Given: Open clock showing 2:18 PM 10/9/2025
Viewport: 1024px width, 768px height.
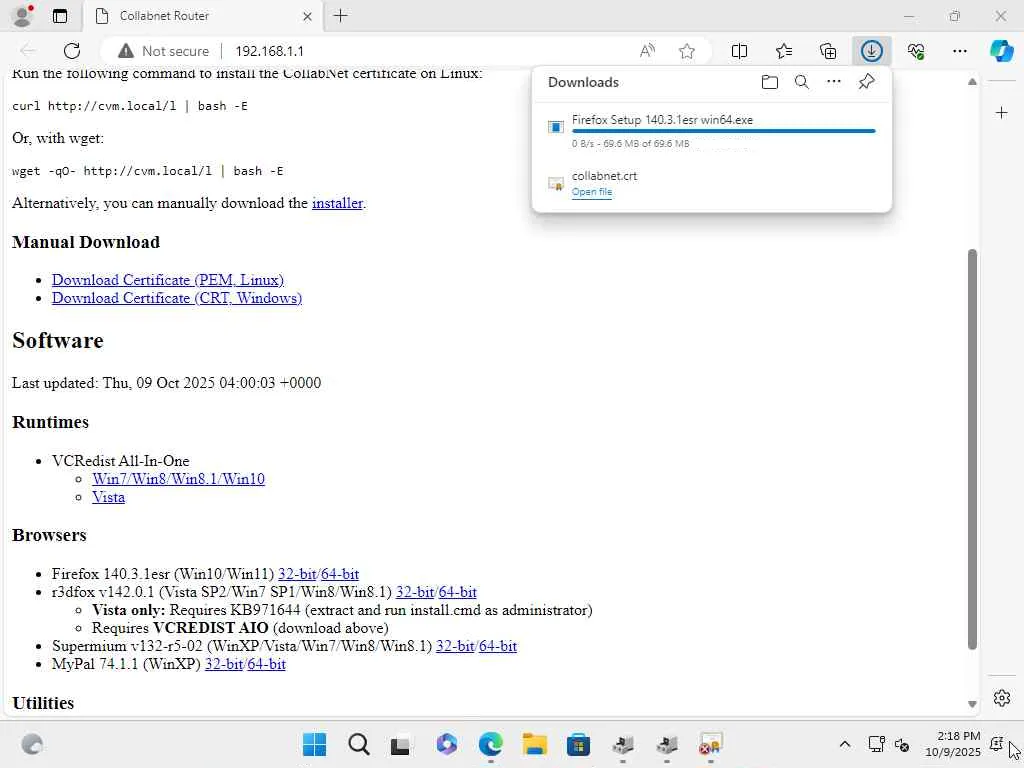Looking at the screenshot, I should pyautogui.click(x=953, y=744).
